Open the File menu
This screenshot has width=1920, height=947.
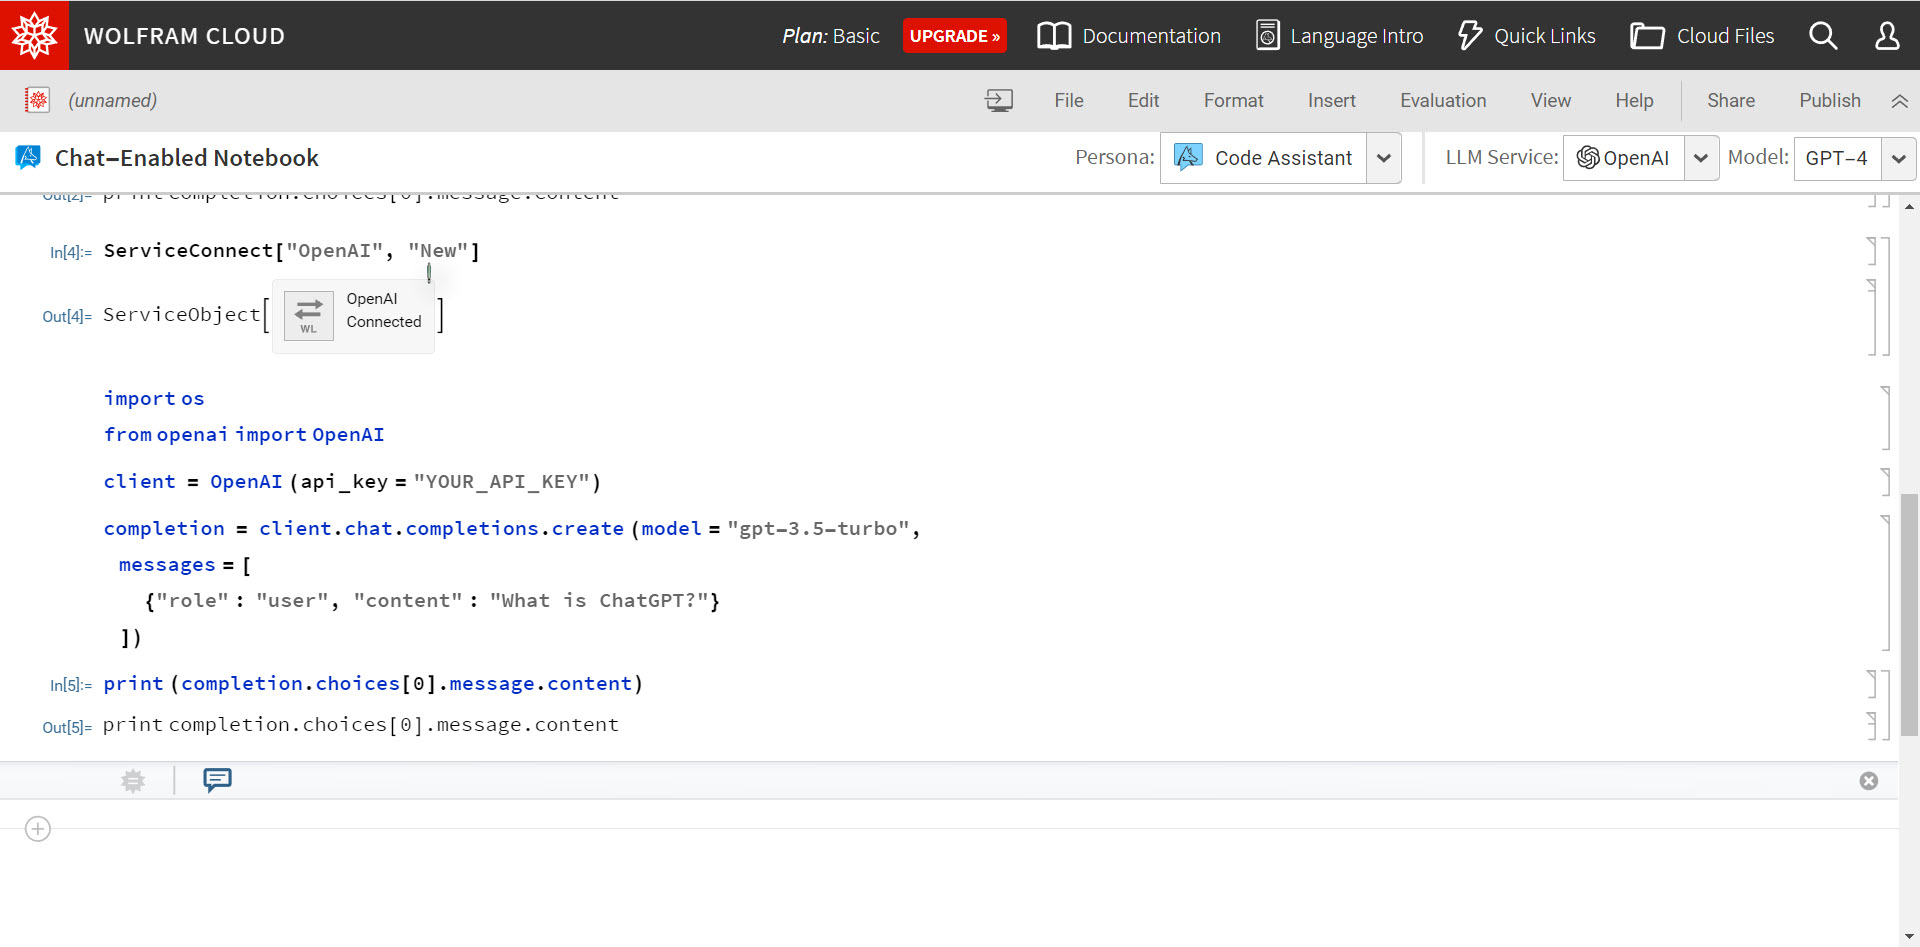(1068, 100)
